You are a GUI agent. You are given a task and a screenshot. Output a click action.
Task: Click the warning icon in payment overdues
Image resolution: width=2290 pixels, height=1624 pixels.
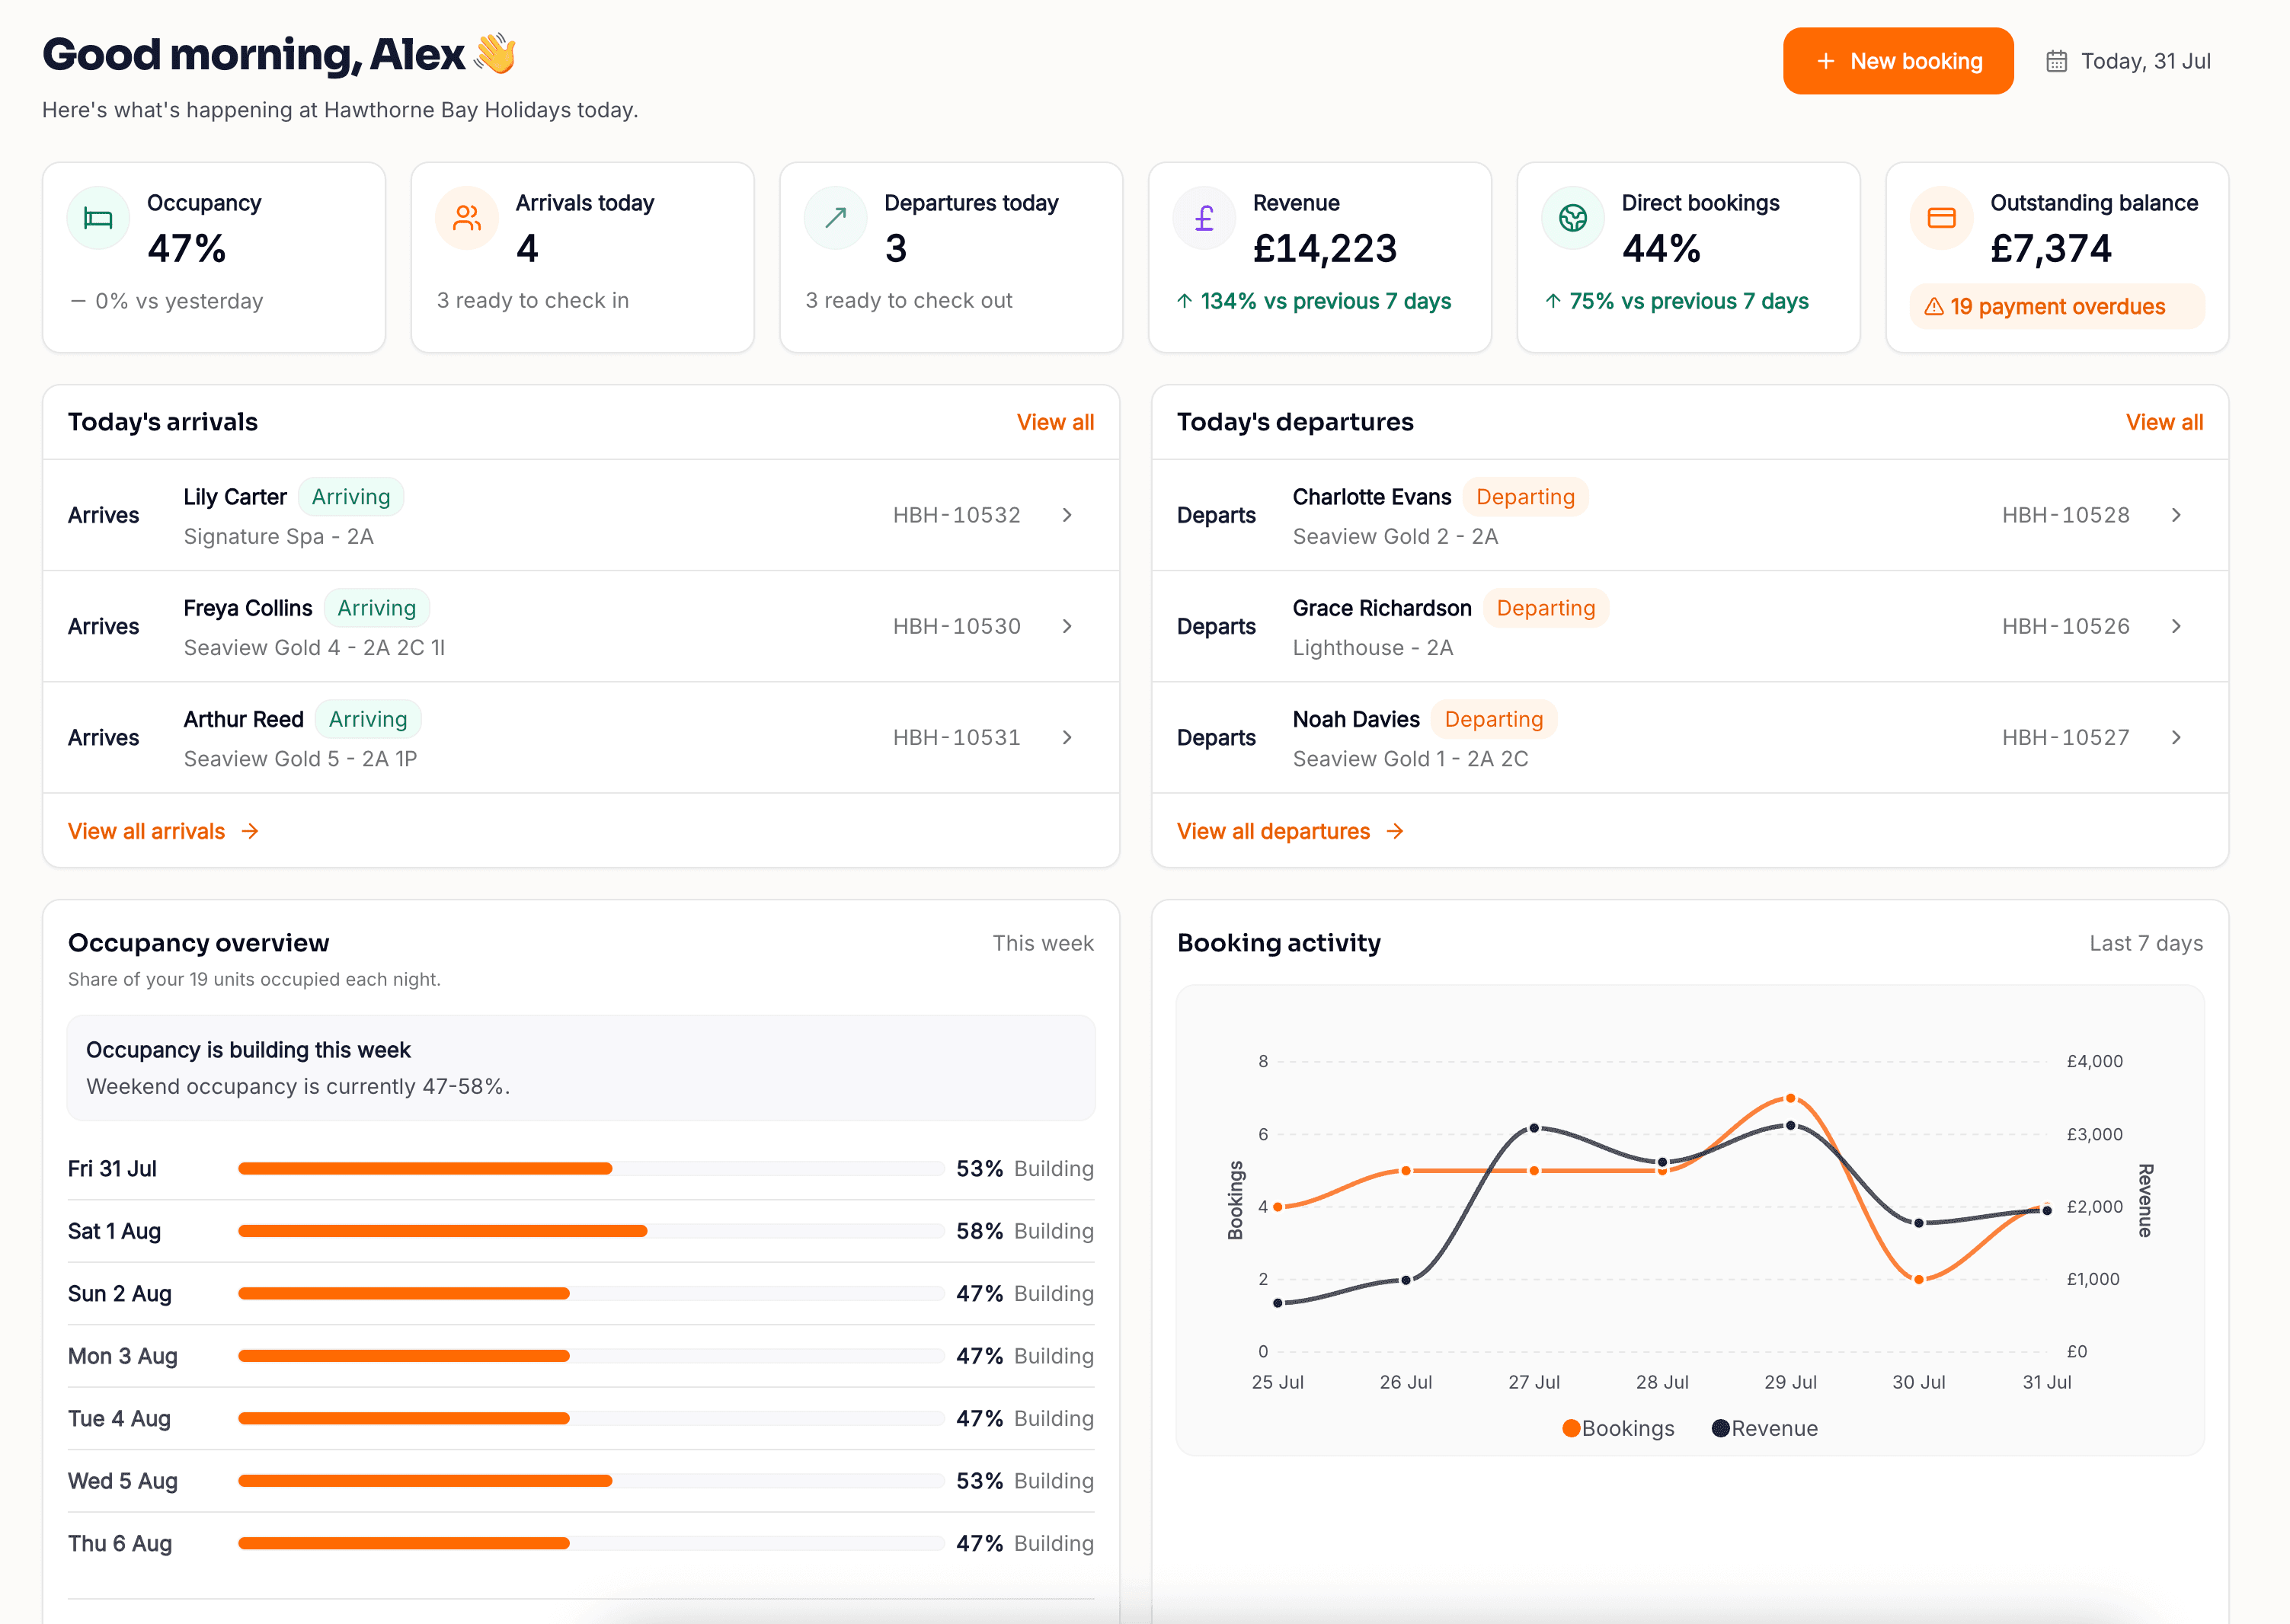coord(1934,307)
